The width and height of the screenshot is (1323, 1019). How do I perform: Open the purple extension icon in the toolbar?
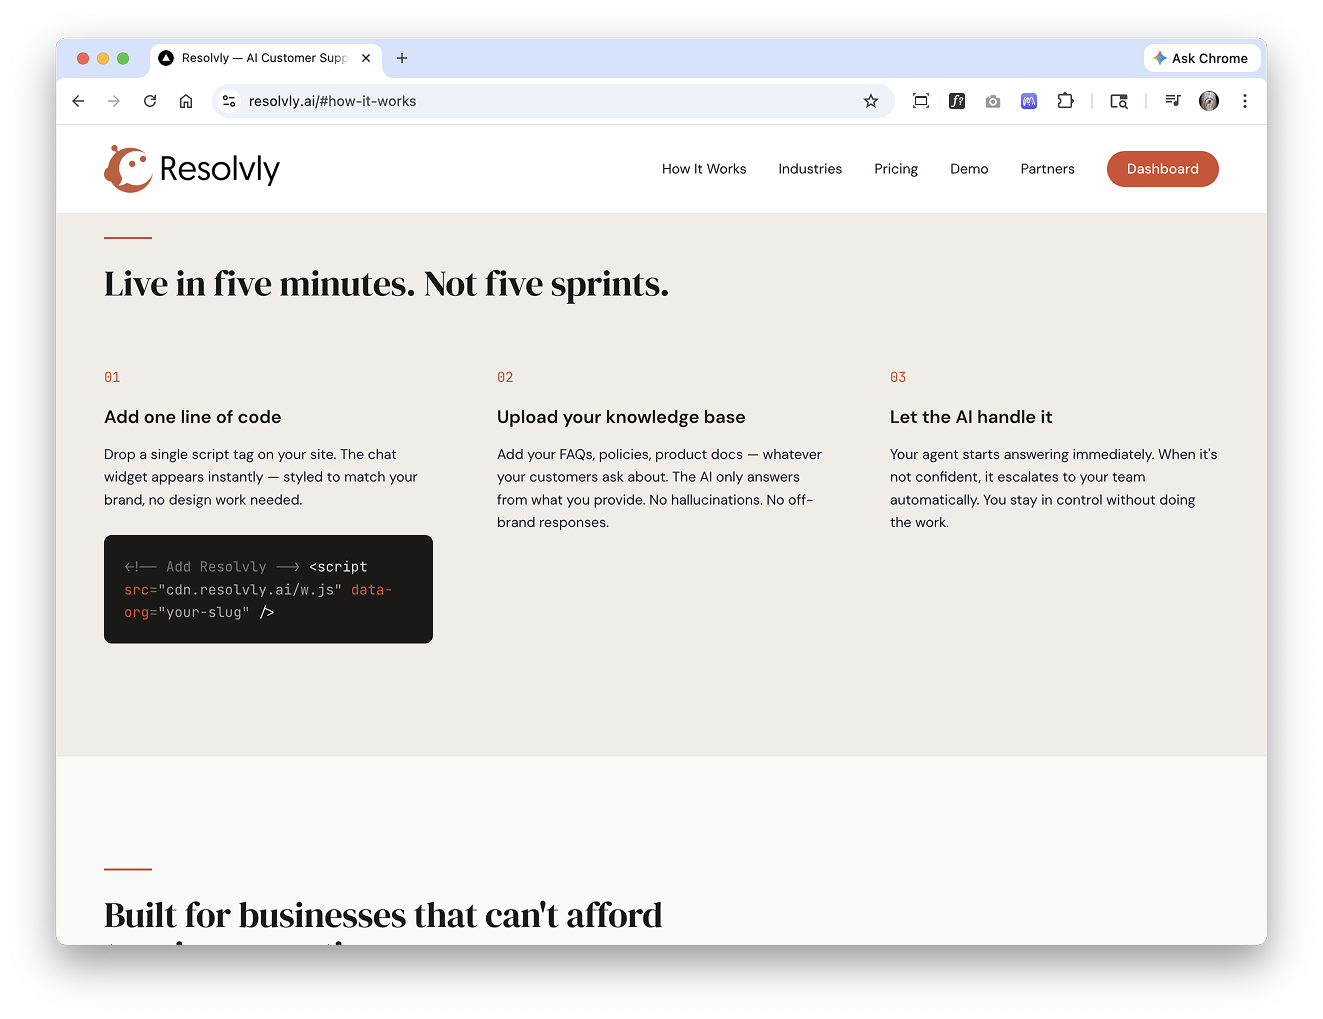[1029, 101]
